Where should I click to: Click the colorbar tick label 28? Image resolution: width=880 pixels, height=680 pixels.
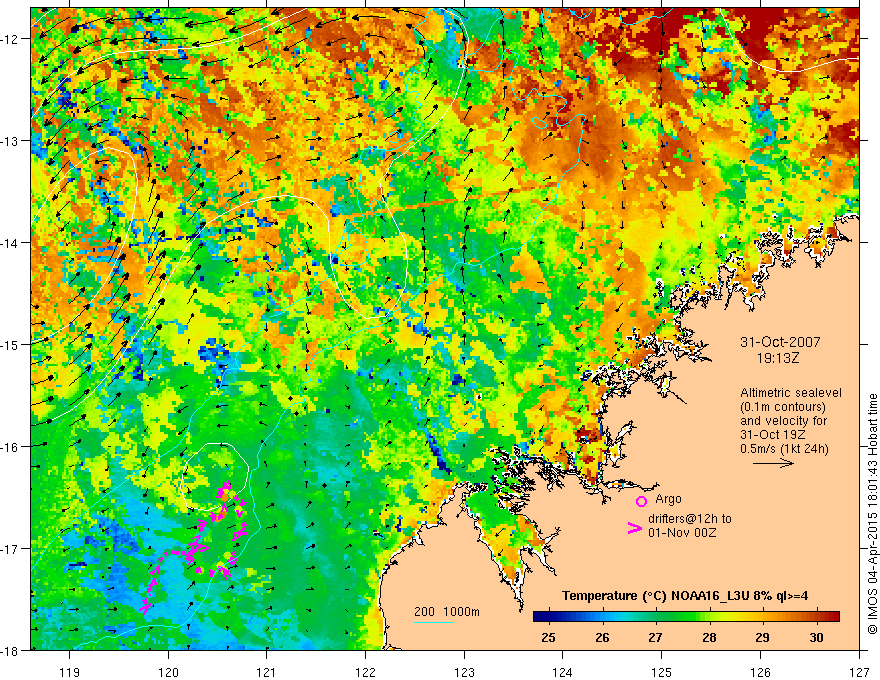click(x=709, y=637)
